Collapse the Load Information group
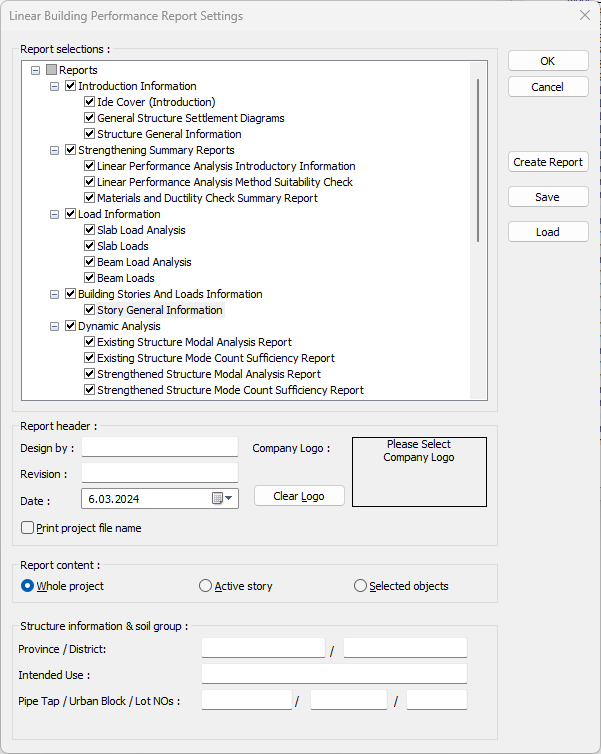 point(55,214)
